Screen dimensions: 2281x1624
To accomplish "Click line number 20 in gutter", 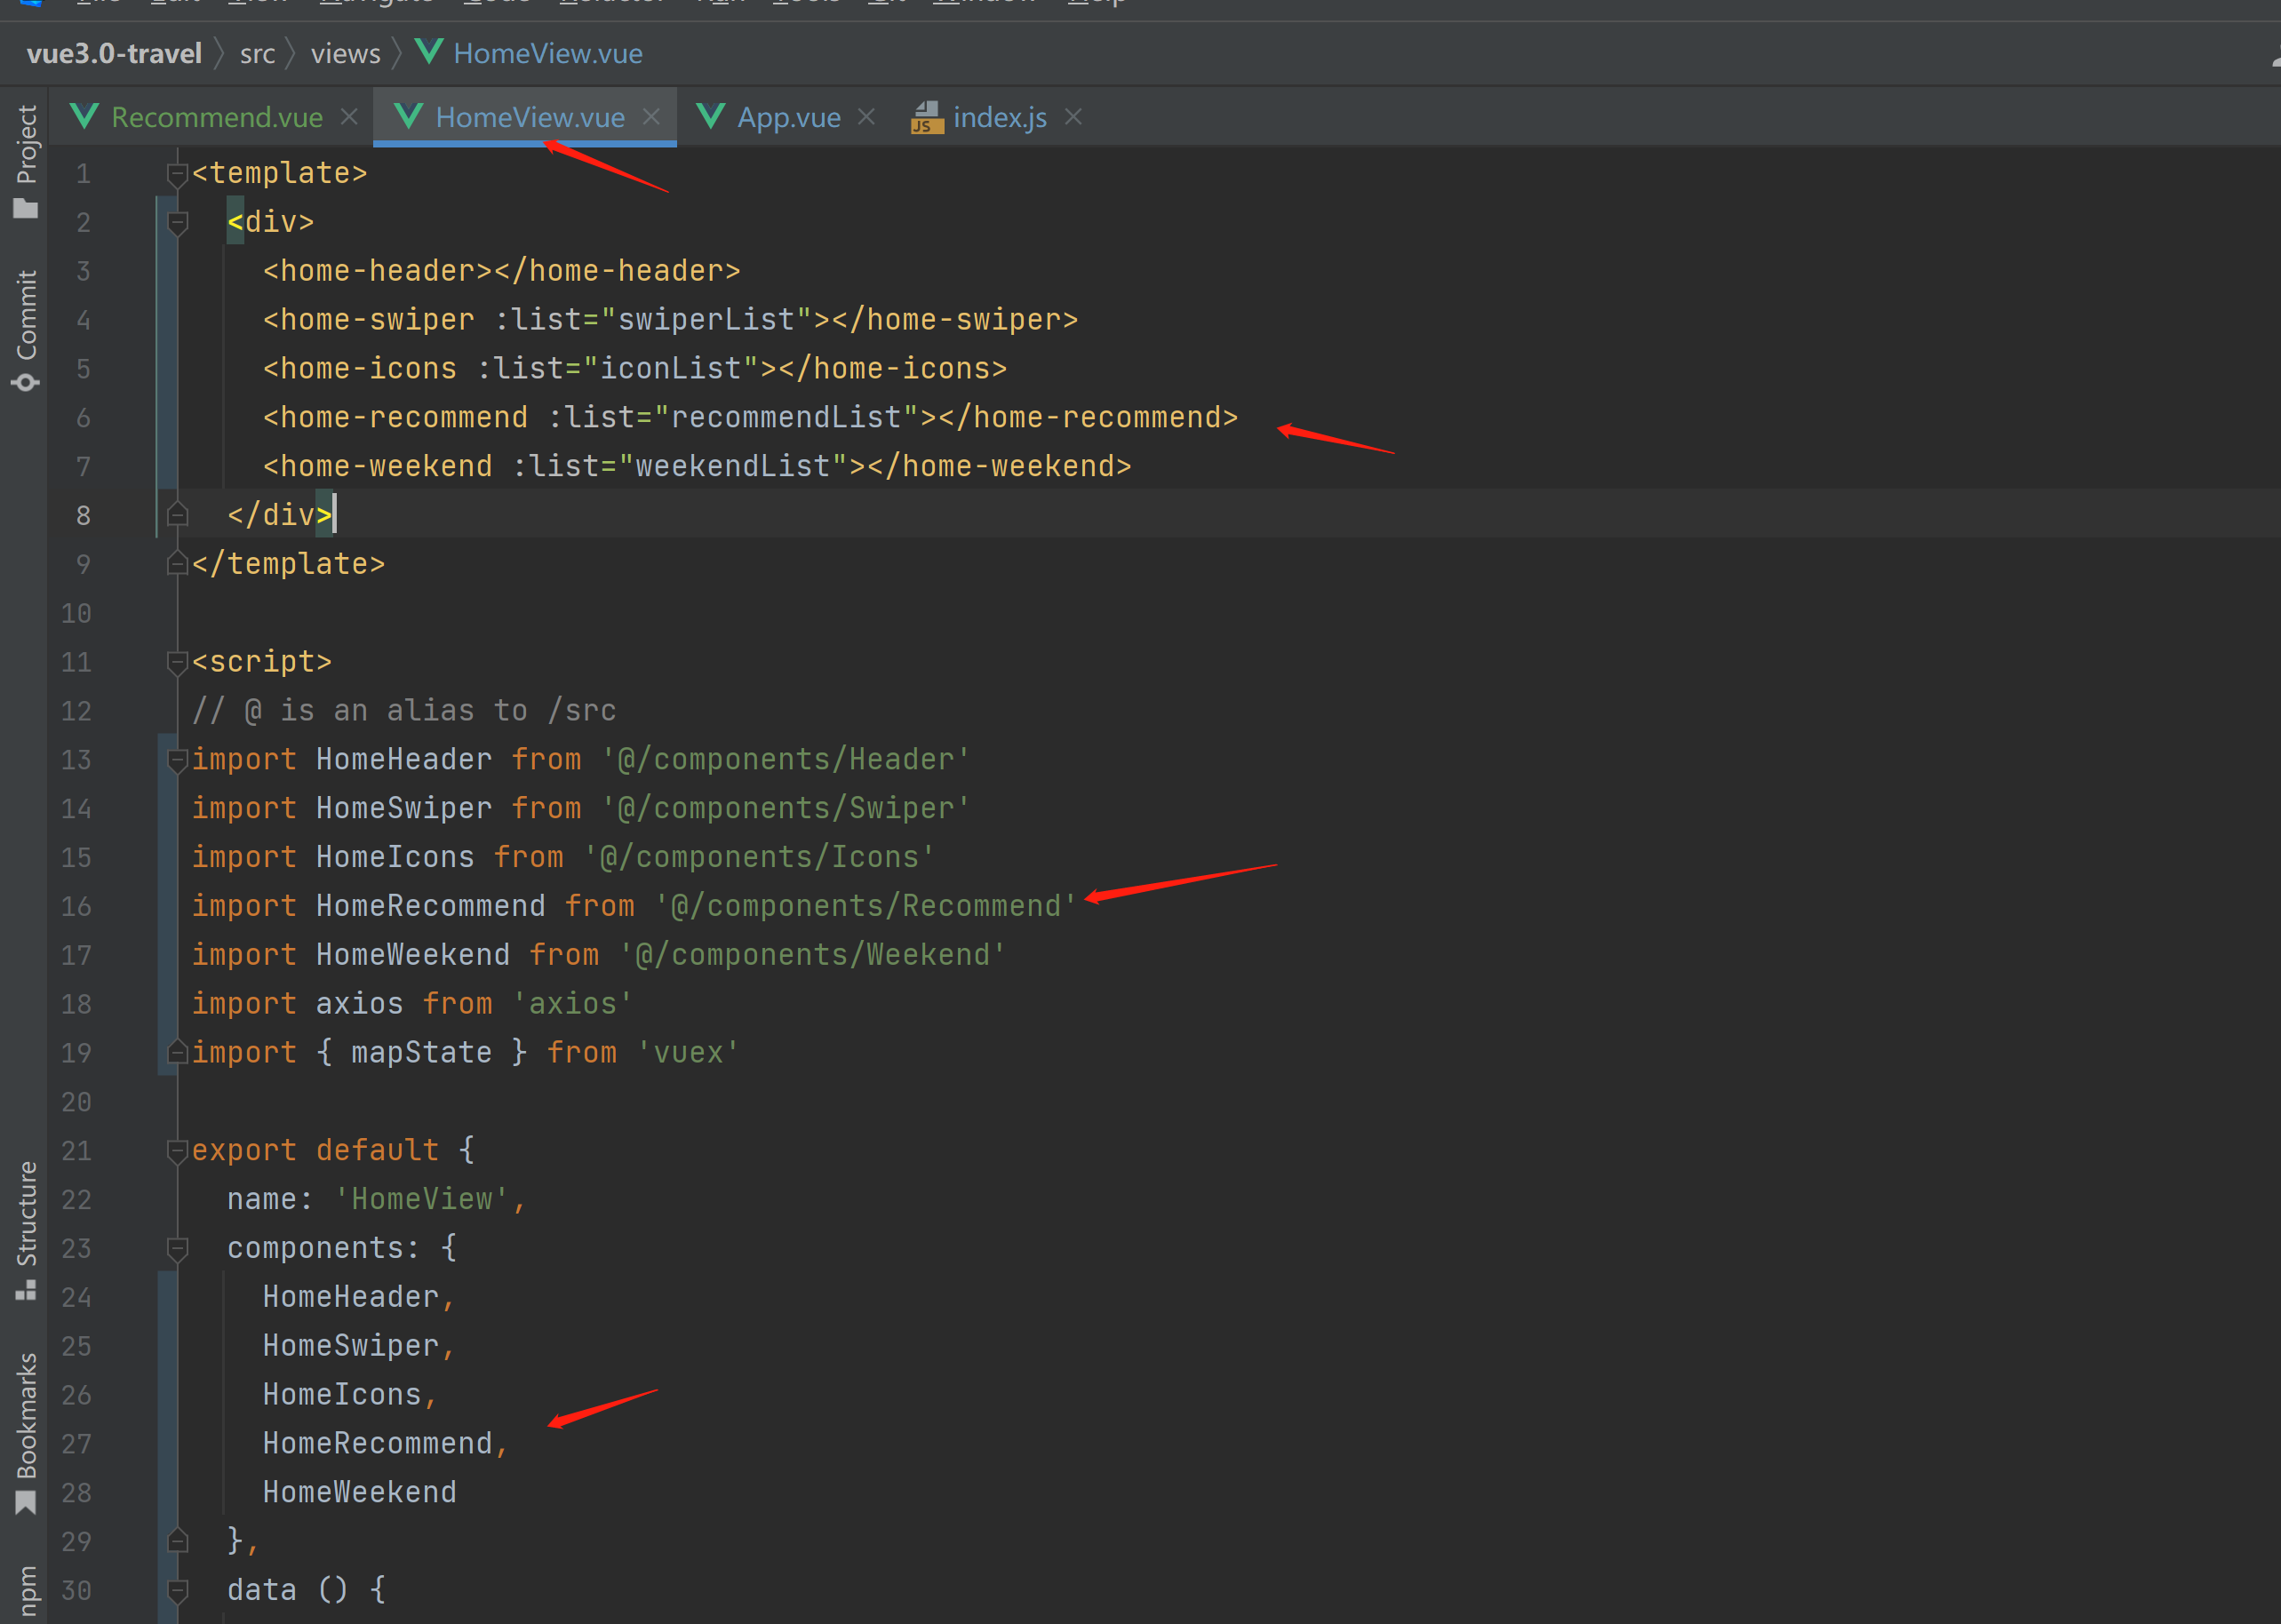I will pos(76,1102).
